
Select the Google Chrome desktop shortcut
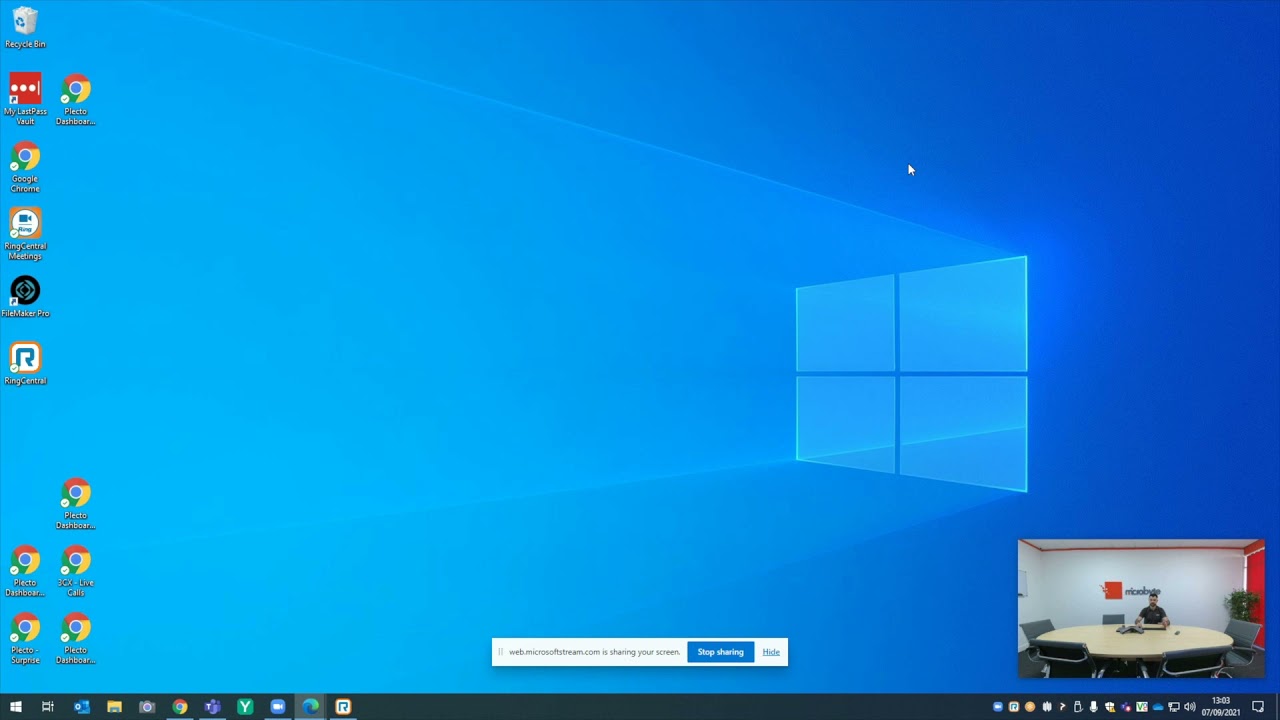pyautogui.click(x=25, y=167)
